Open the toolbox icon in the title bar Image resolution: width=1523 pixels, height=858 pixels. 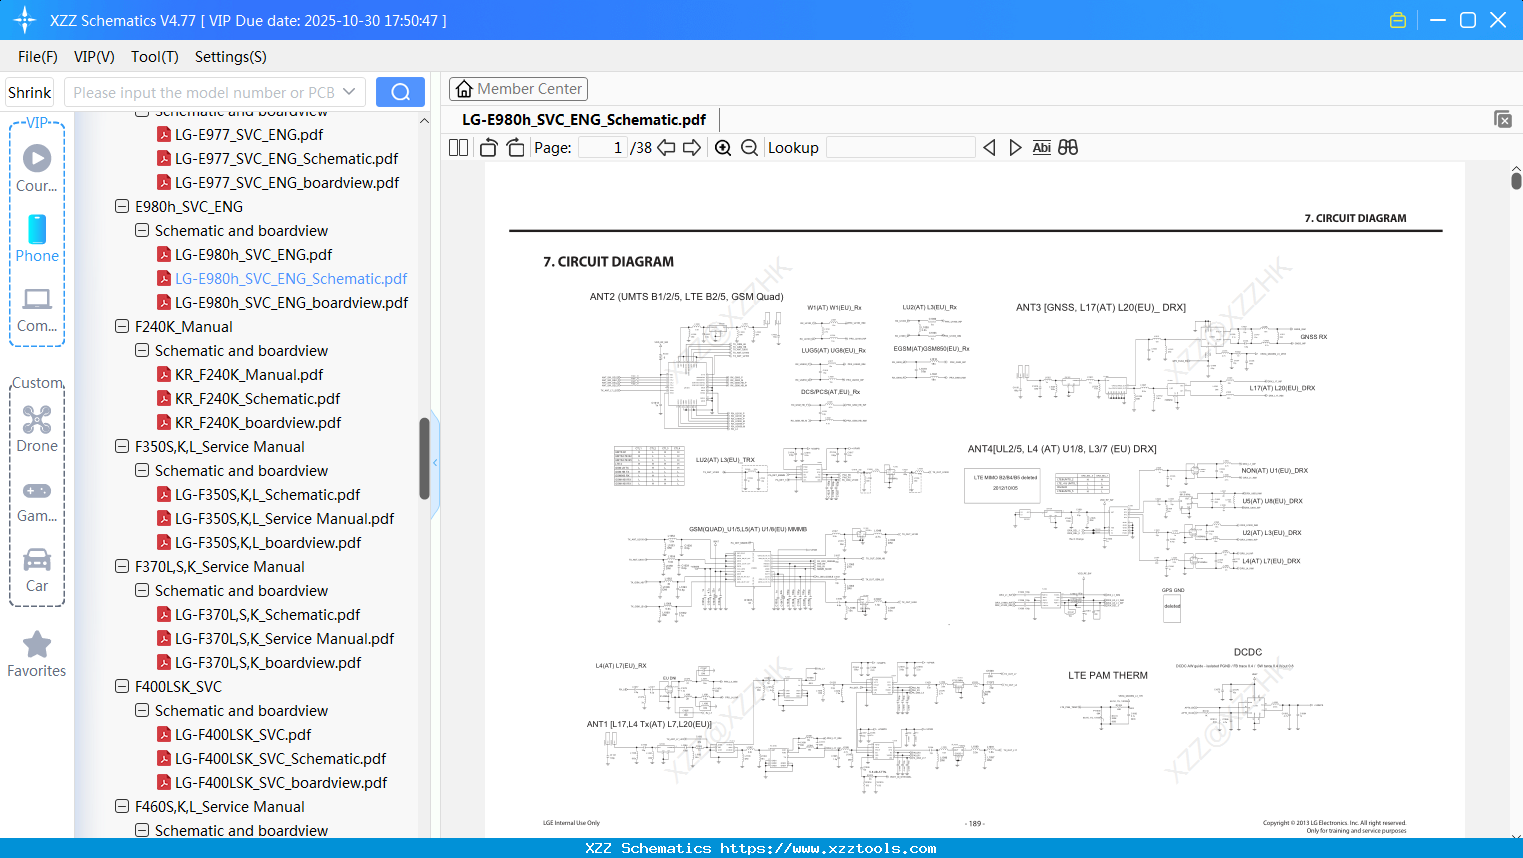click(x=1398, y=19)
